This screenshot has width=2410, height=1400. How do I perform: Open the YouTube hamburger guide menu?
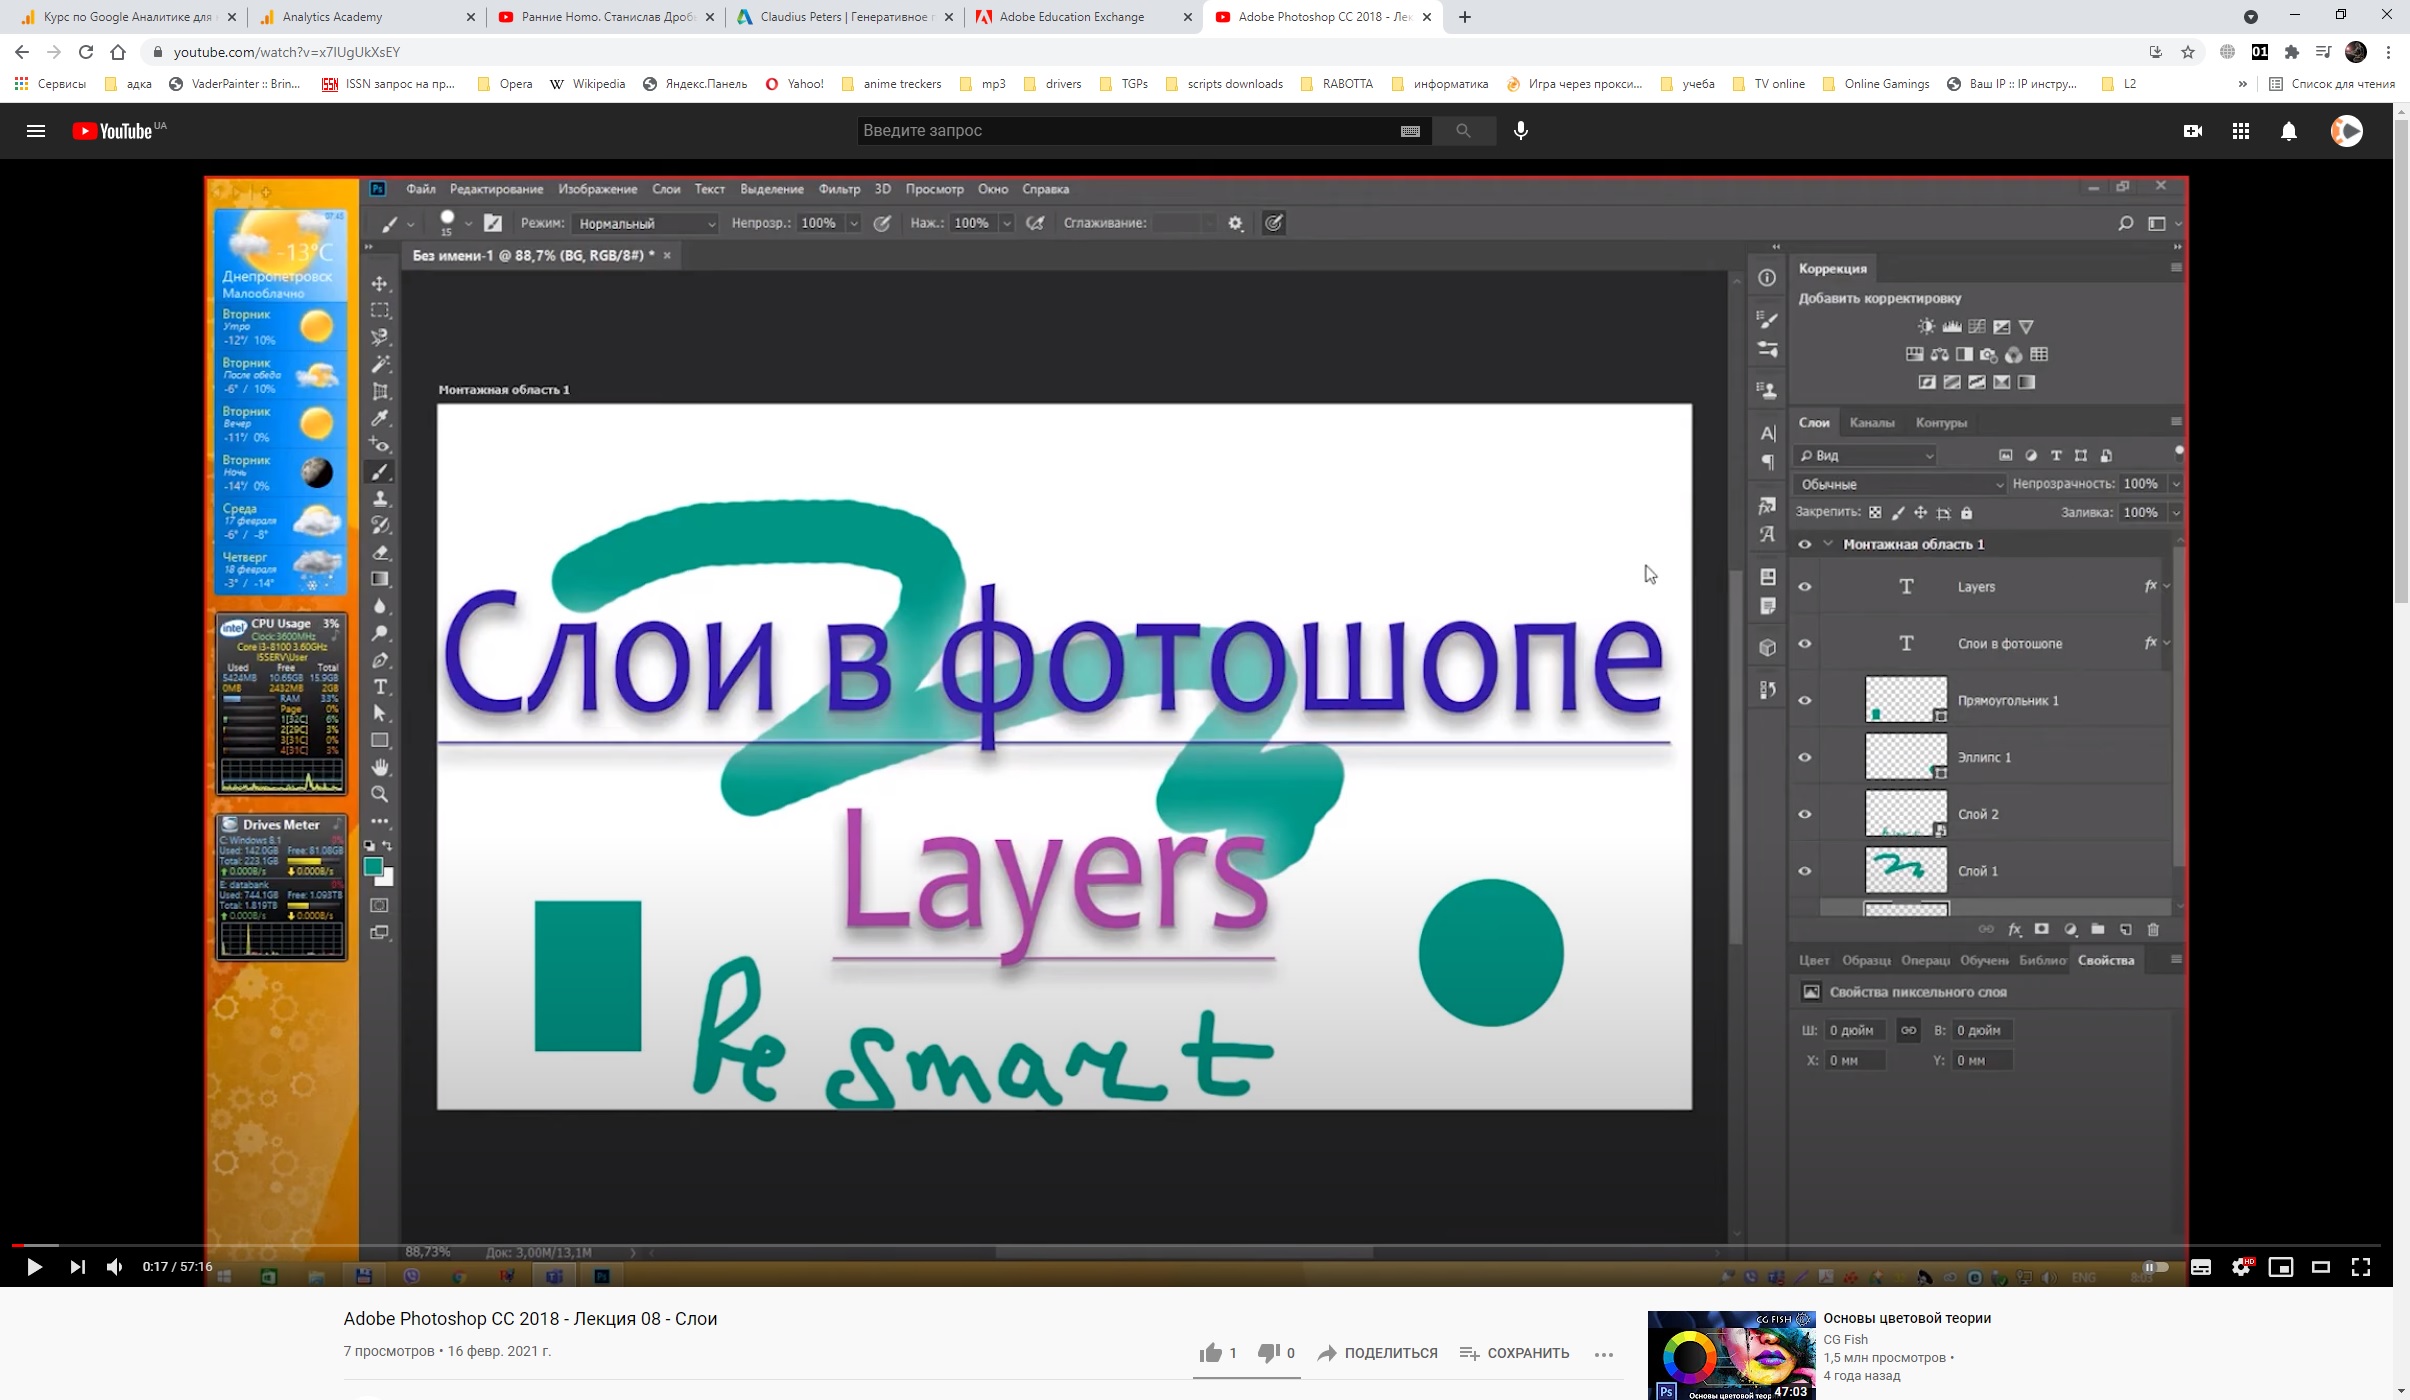35,131
